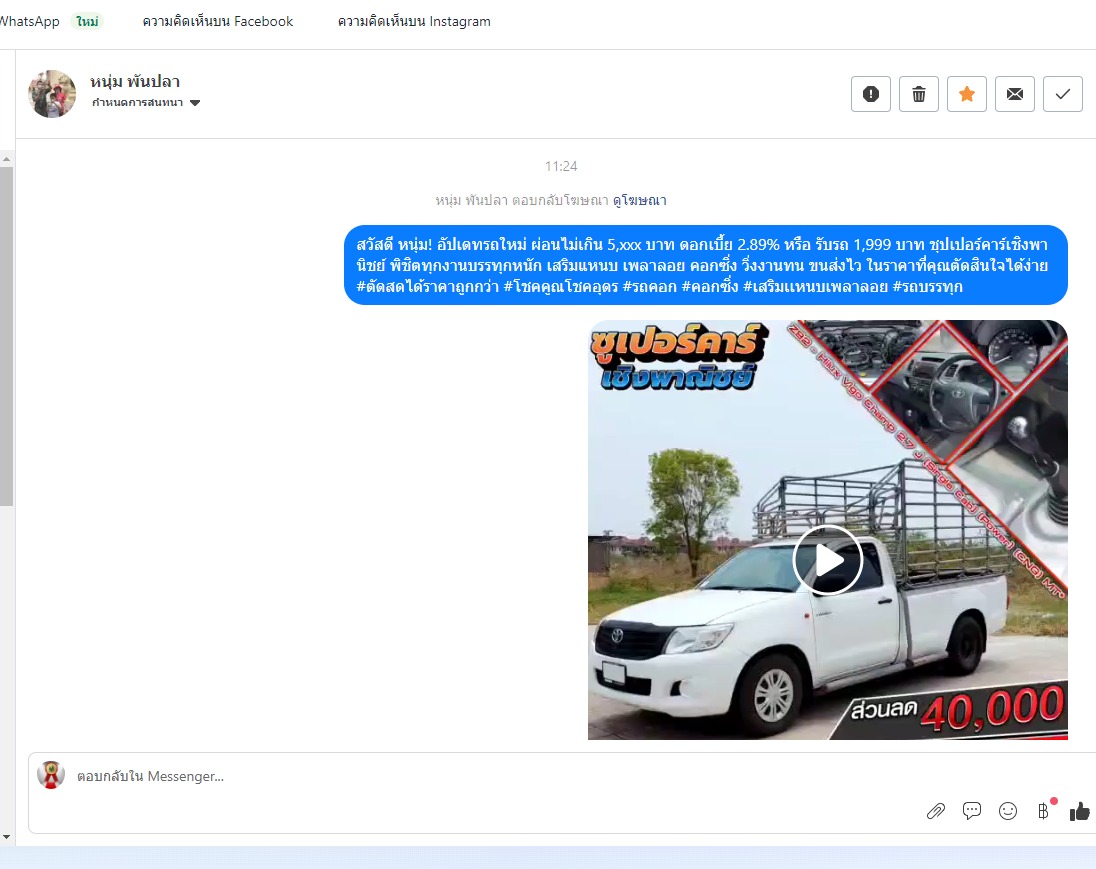The height and width of the screenshot is (869, 1096).
Task: Switch to ความคิดเห็นบน Instagram tab
Action: click(x=414, y=22)
